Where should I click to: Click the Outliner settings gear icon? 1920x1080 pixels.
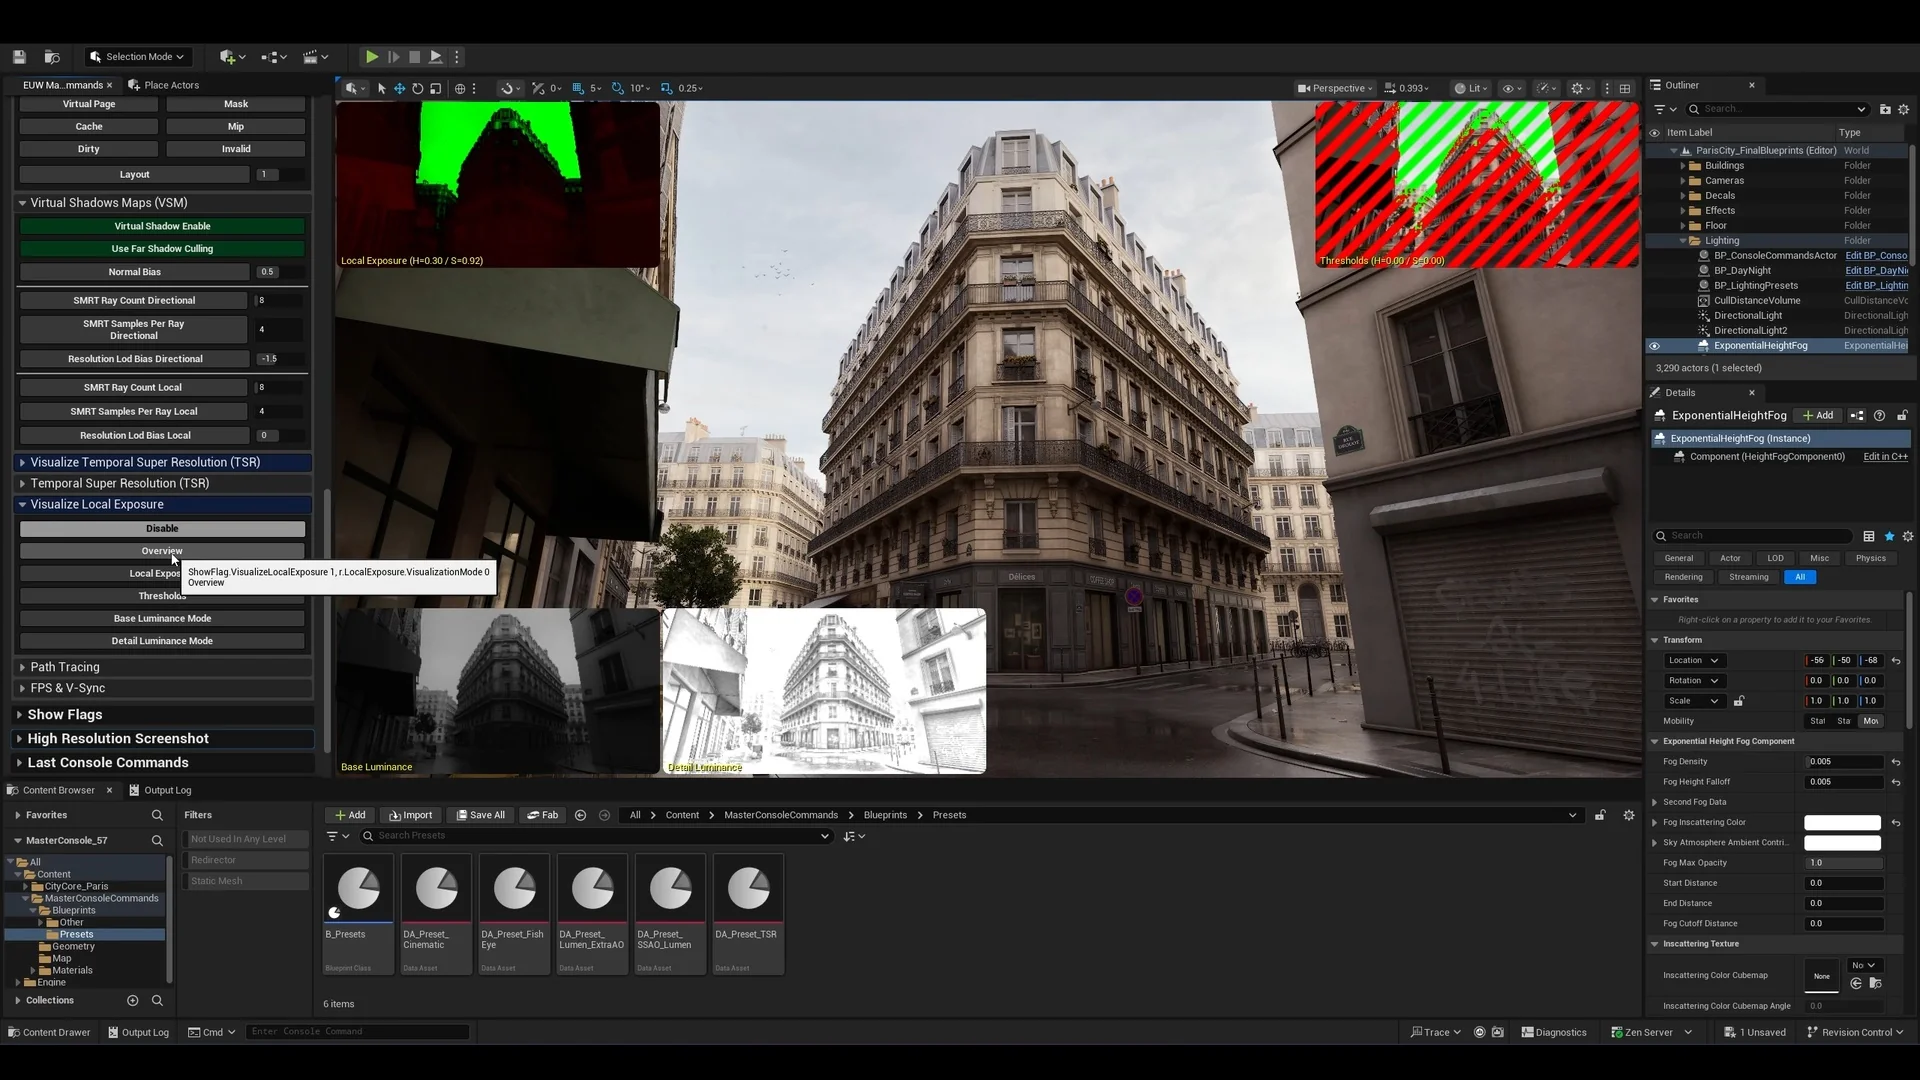coord(1903,109)
